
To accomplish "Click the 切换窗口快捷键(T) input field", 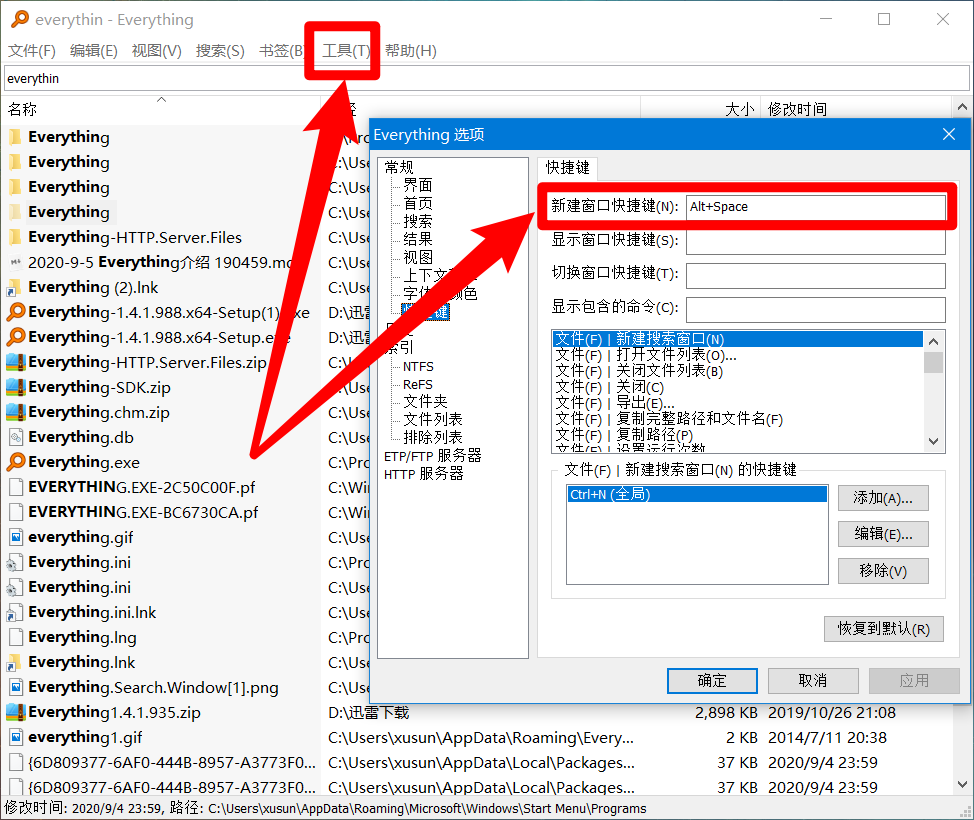I will point(816,275).
